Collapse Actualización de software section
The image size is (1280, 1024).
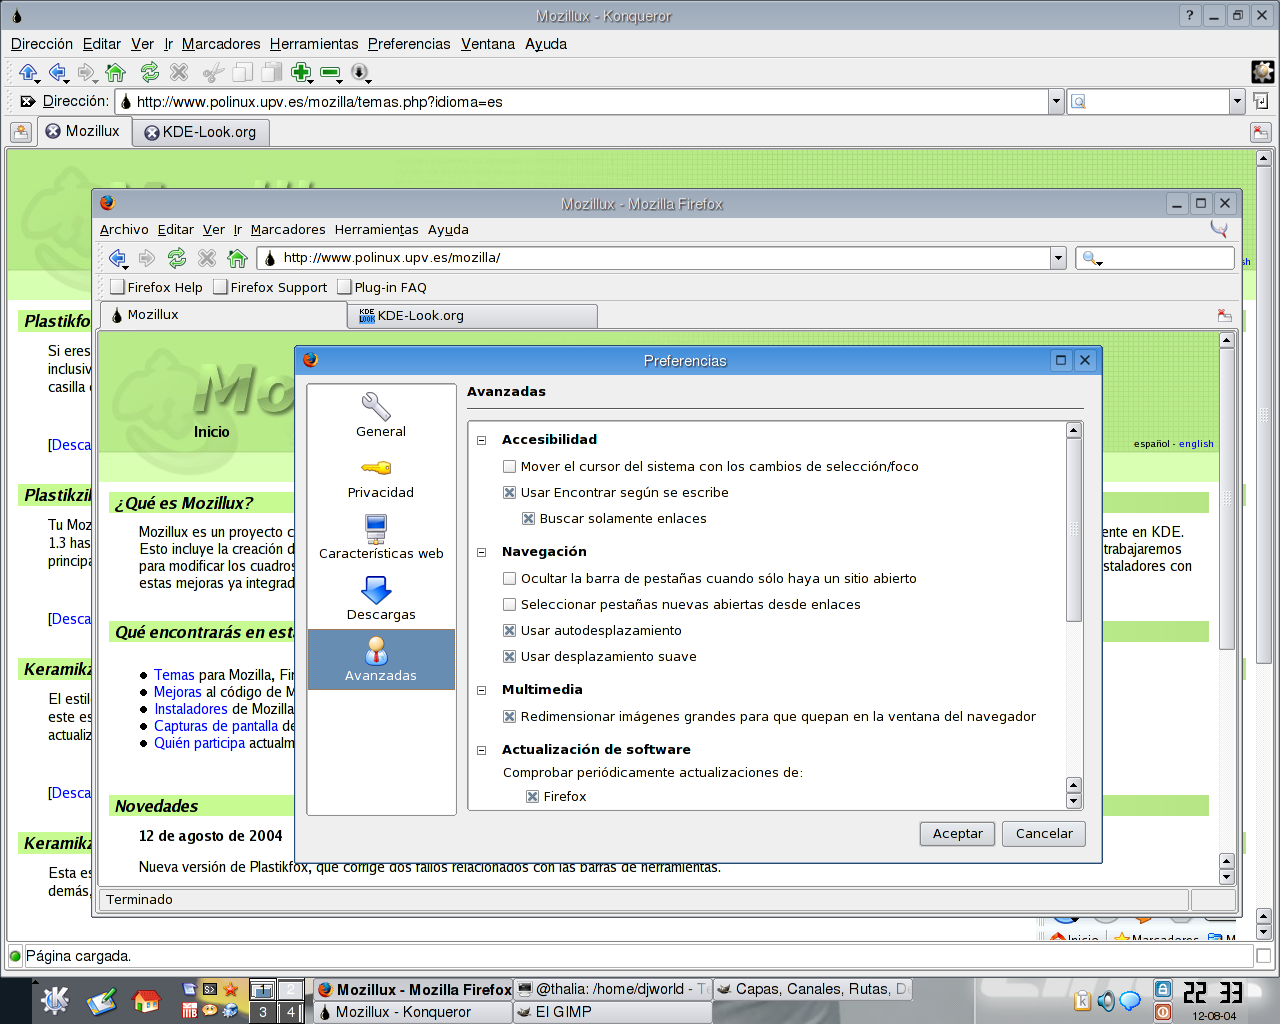[x=481, y=750]
